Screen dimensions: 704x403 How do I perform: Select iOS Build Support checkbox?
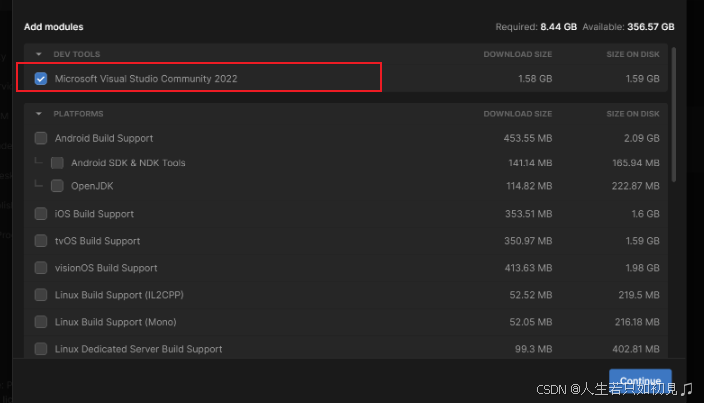(x=41, y=214)
